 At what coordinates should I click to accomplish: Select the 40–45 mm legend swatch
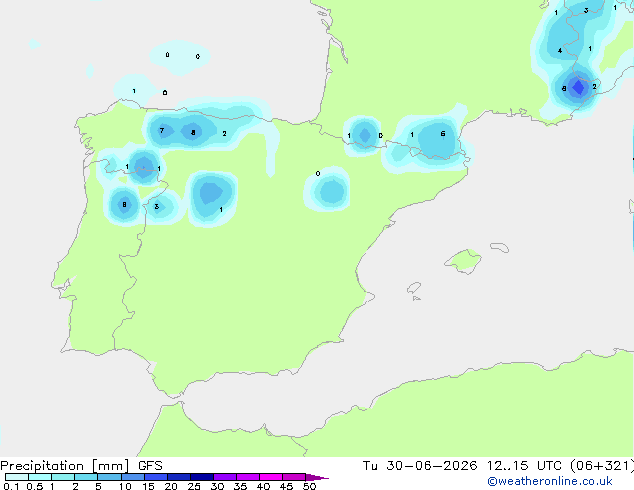(x=271, y=477)
